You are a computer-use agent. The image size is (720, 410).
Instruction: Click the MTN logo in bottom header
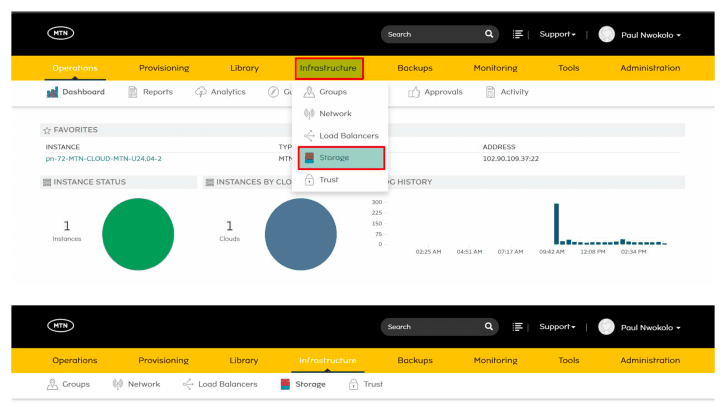click(x=61, y=326)
